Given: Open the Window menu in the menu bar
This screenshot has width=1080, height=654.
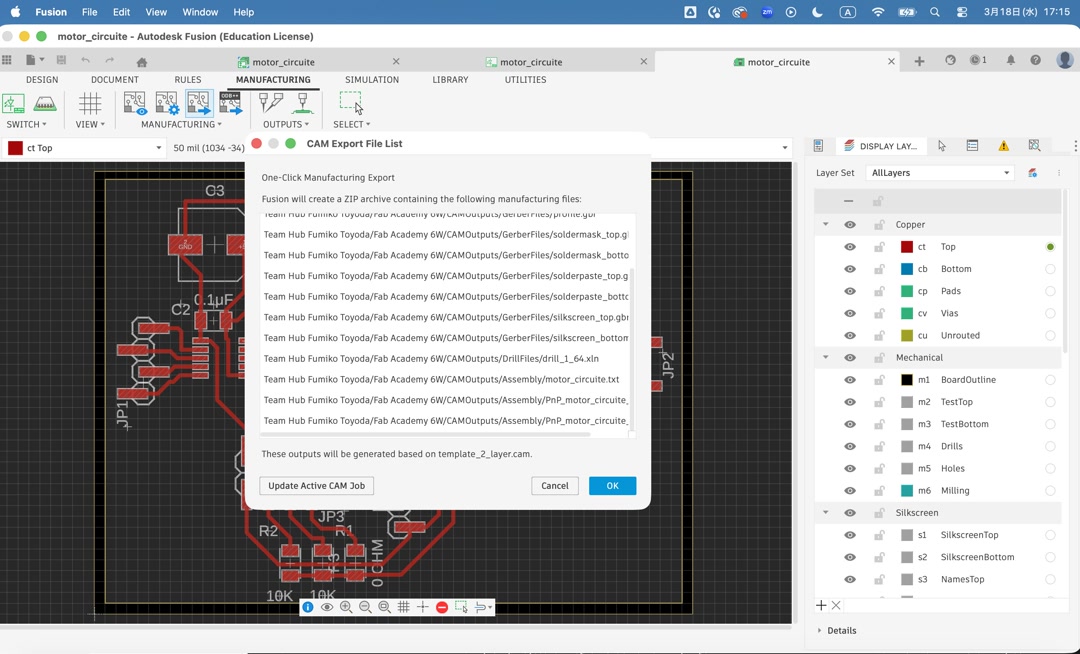Looking at the screenshot, I should [199, 12].
